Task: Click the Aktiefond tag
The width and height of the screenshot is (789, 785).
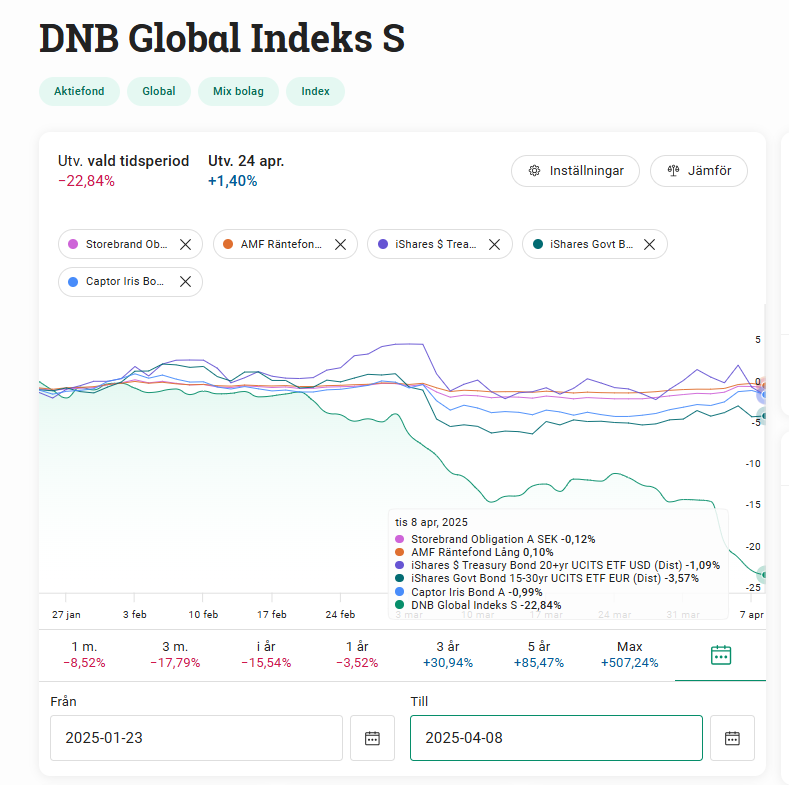Action: [80, 91]
